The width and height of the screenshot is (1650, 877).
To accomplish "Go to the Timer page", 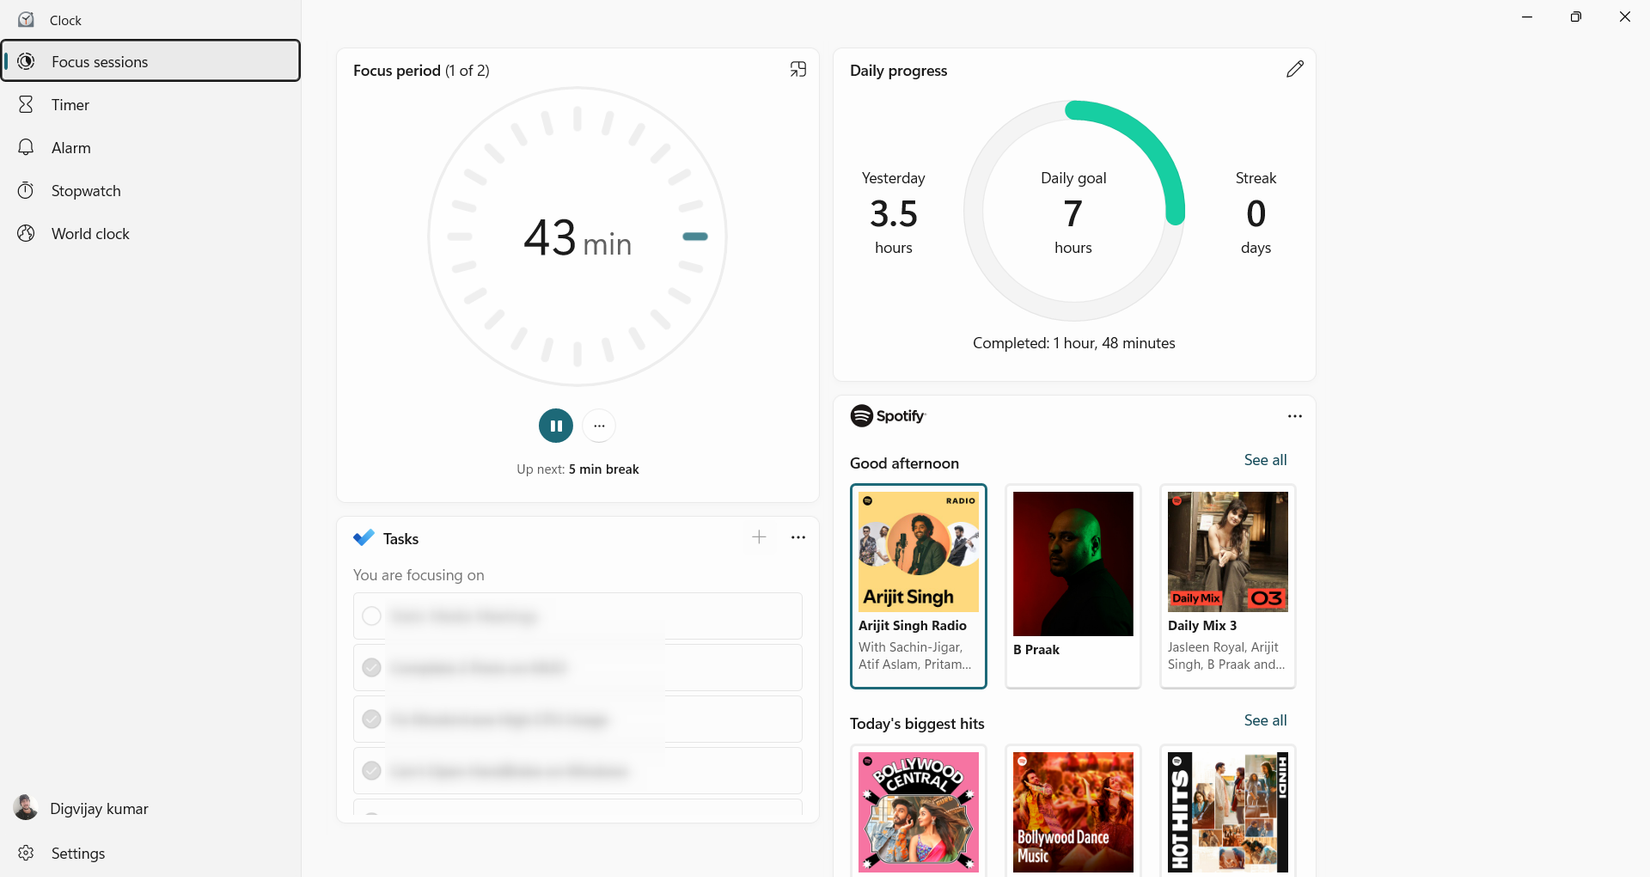I will point(151,104).
